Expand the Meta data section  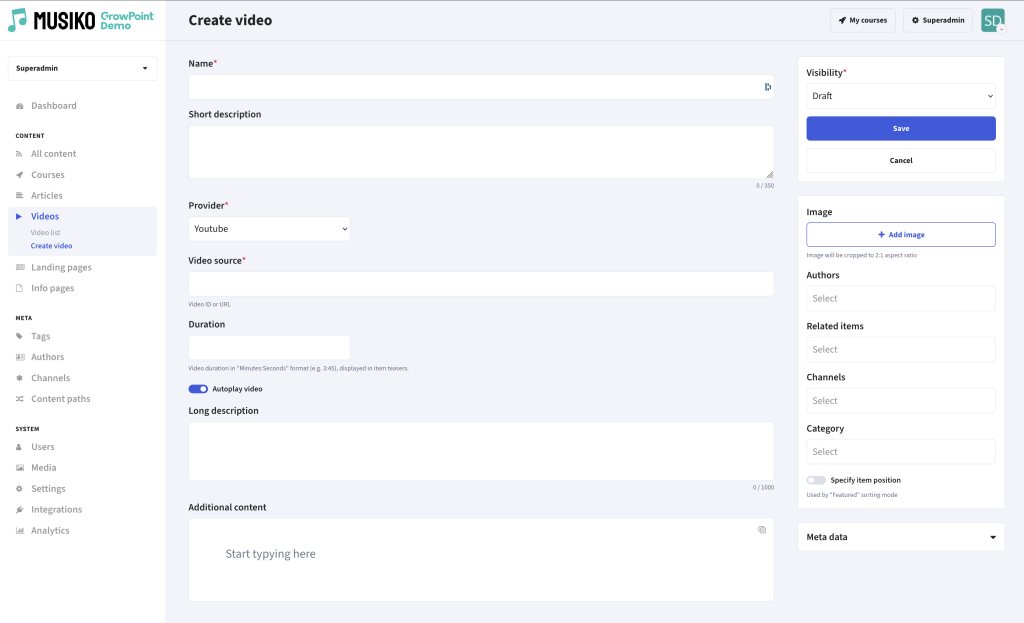tap(901, 537)
